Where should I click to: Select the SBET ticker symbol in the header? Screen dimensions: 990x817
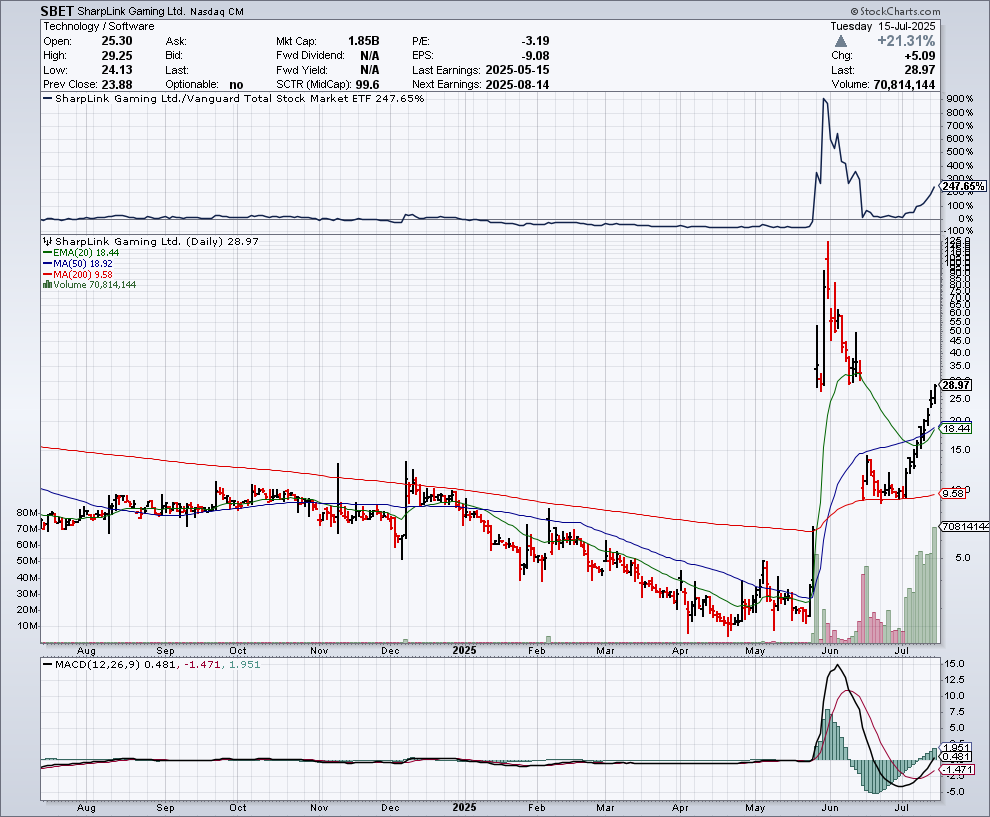tap(57, 11)
